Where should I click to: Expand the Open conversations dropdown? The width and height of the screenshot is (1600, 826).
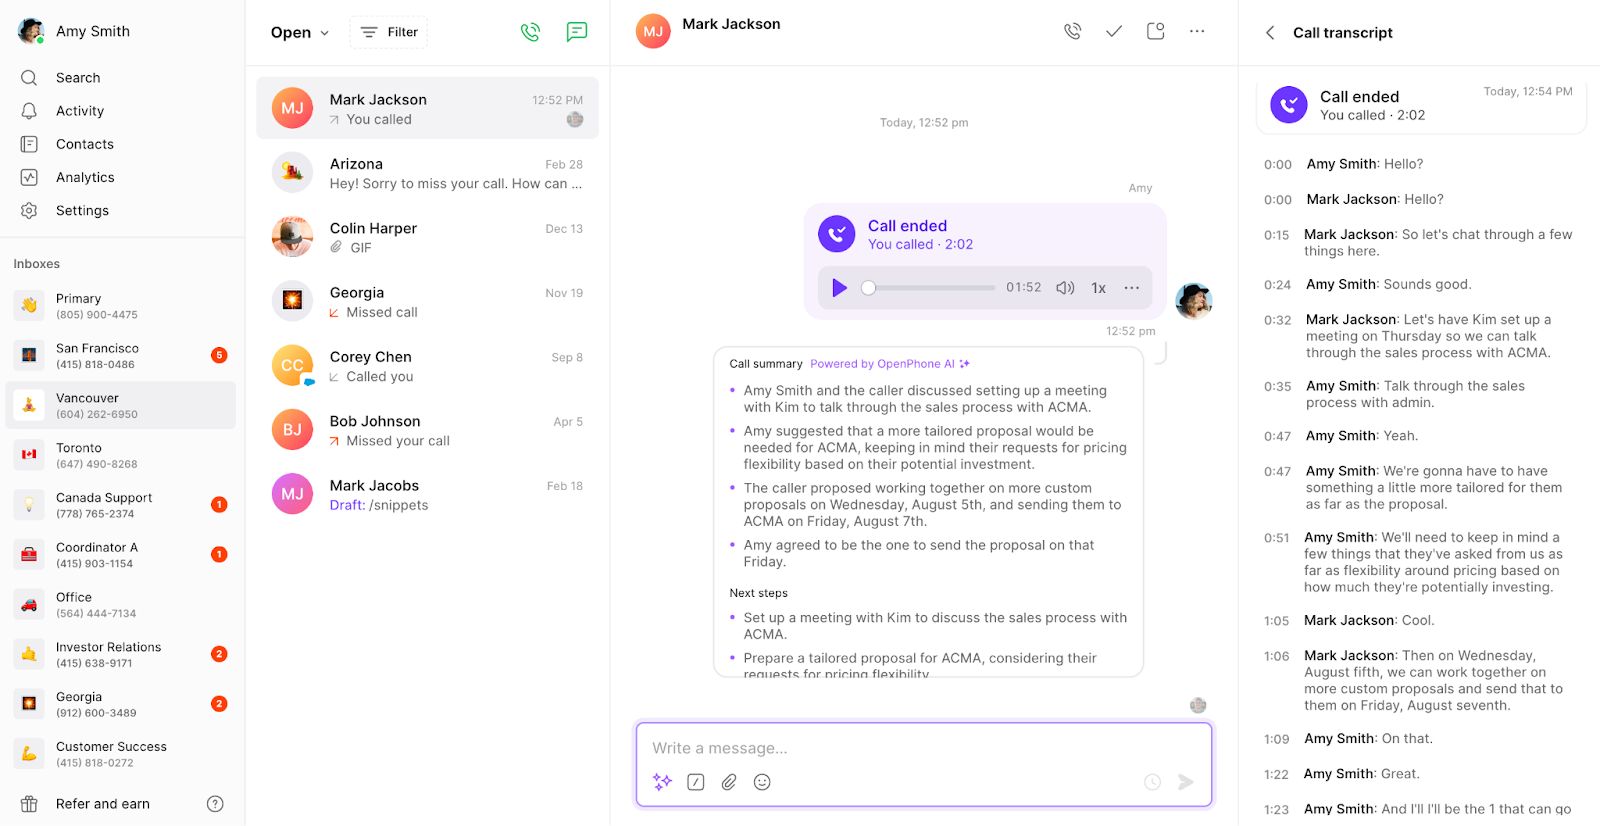tap(299, 32)
